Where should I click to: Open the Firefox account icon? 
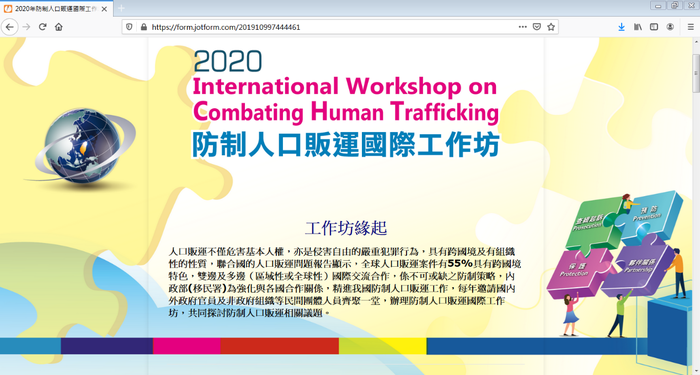tap(670, 27)
